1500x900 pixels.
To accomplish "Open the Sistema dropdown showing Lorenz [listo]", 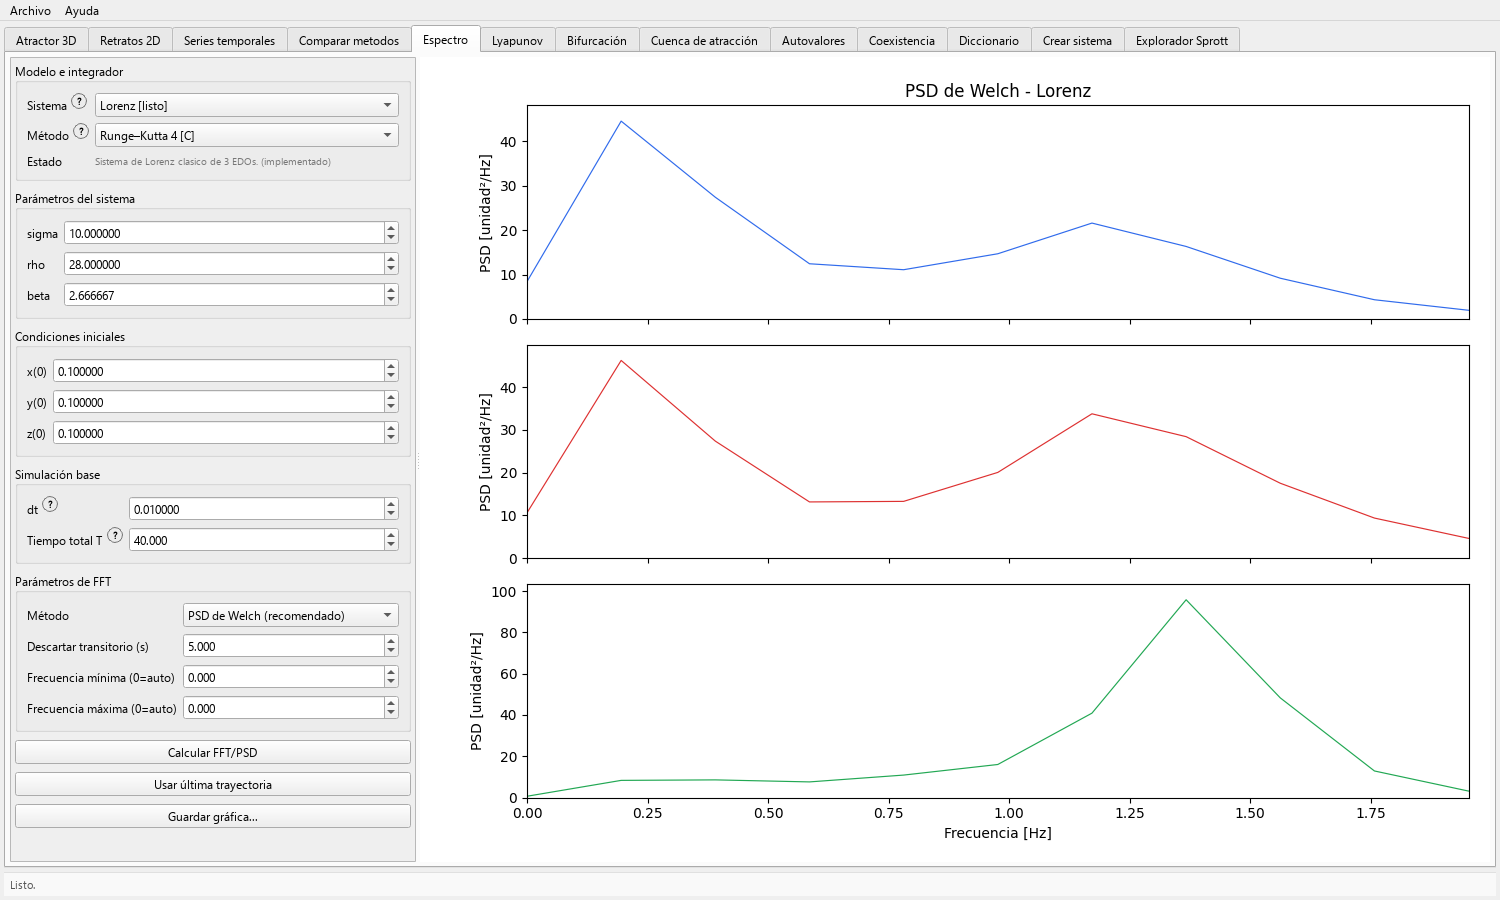I will pyautogui.click(x=246, y=105).
